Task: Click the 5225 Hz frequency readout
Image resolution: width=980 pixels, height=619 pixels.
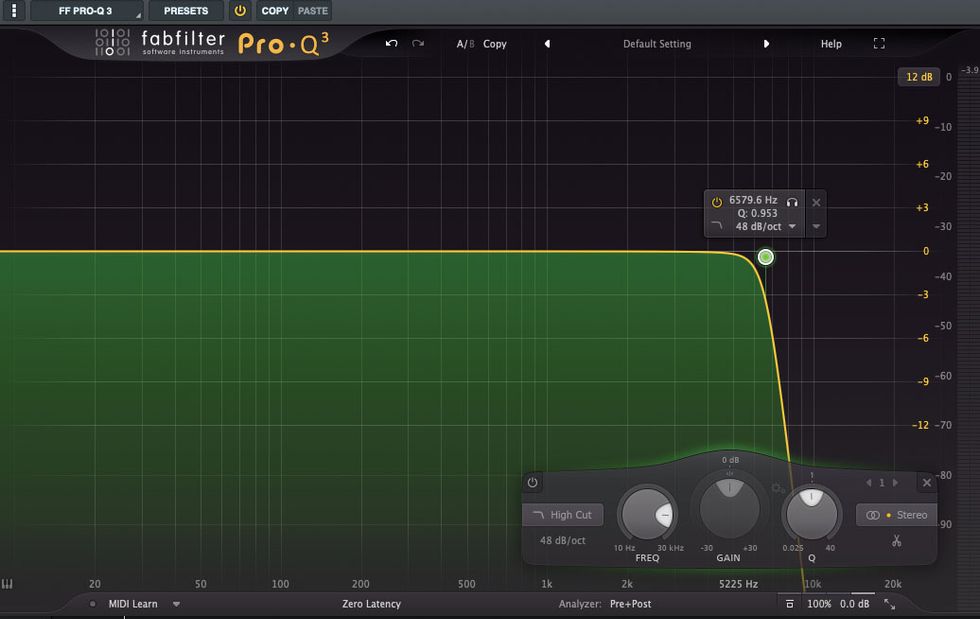Action: (x=738, y=584)
